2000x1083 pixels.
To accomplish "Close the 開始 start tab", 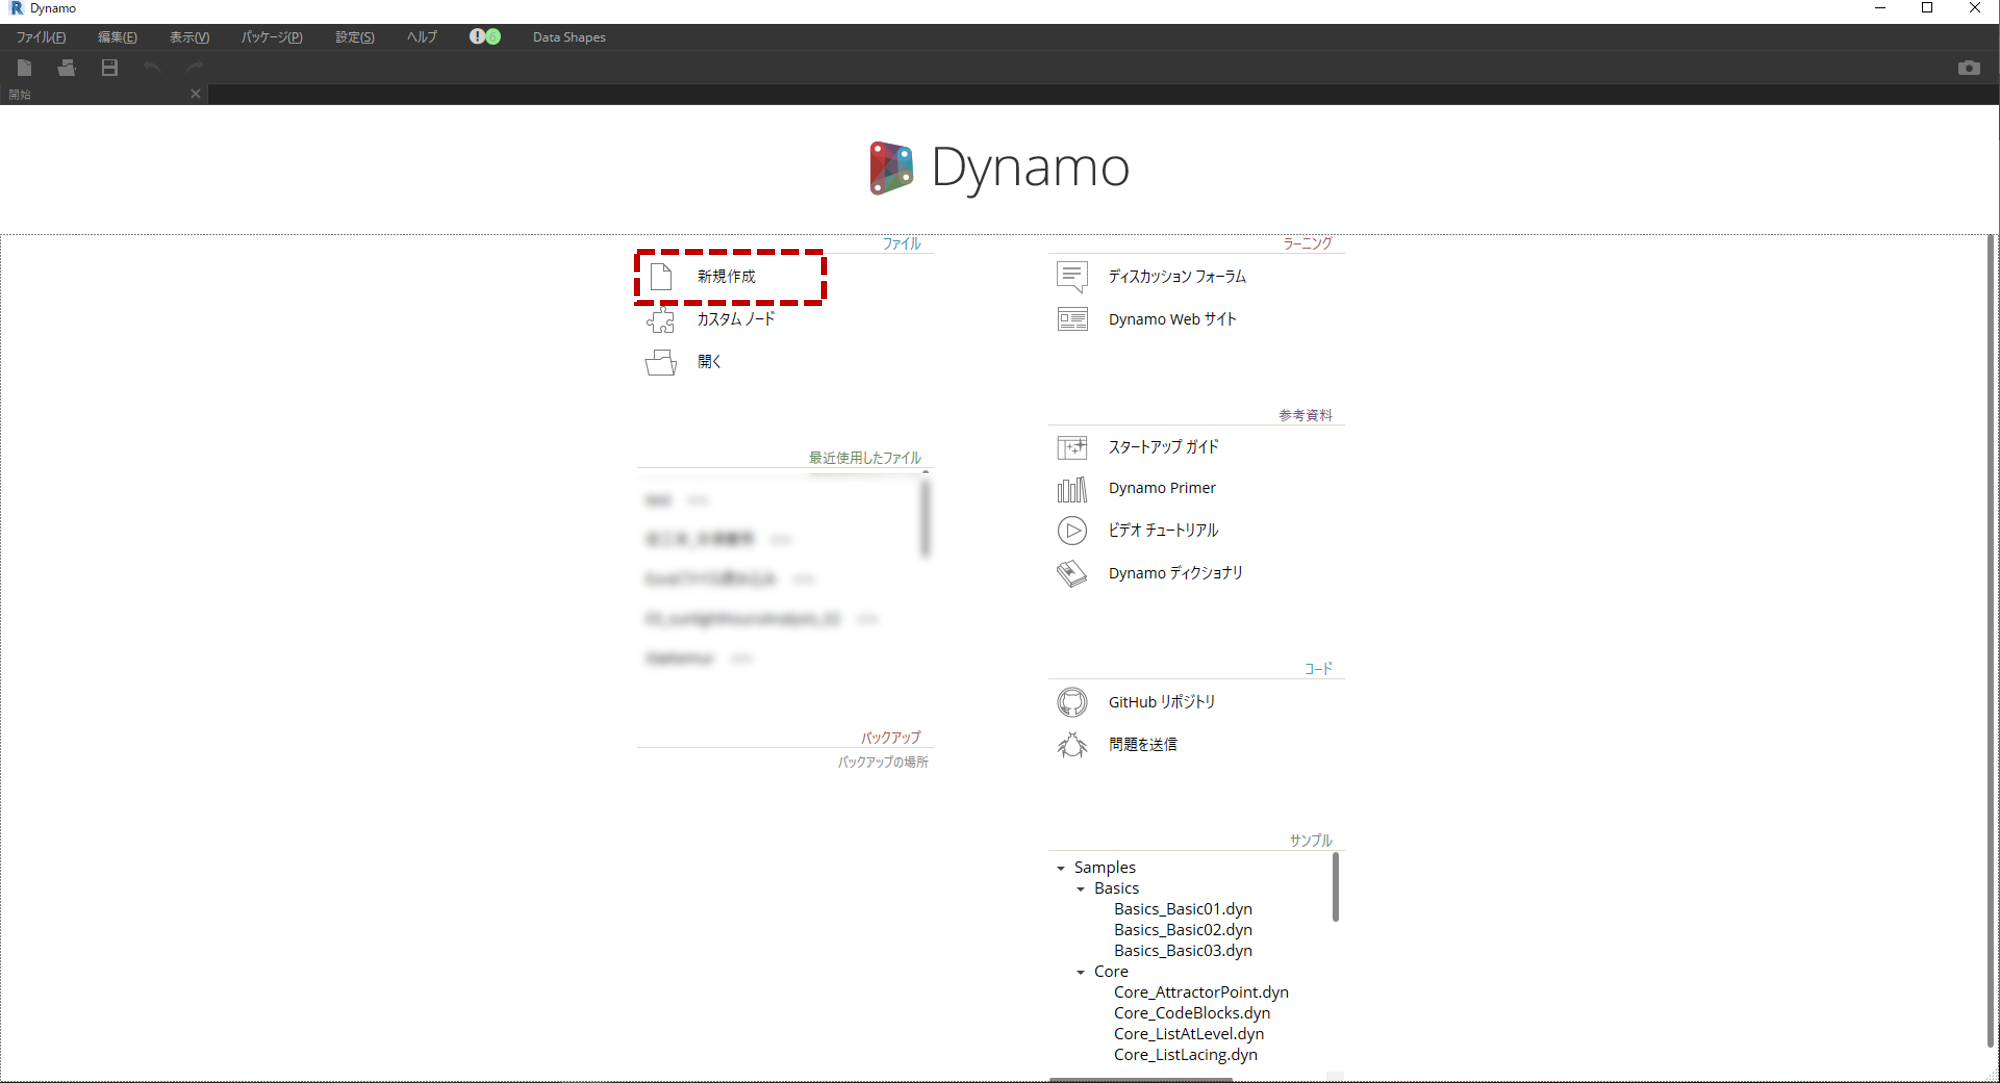I will pyautogui.click(x=195, y=94).
